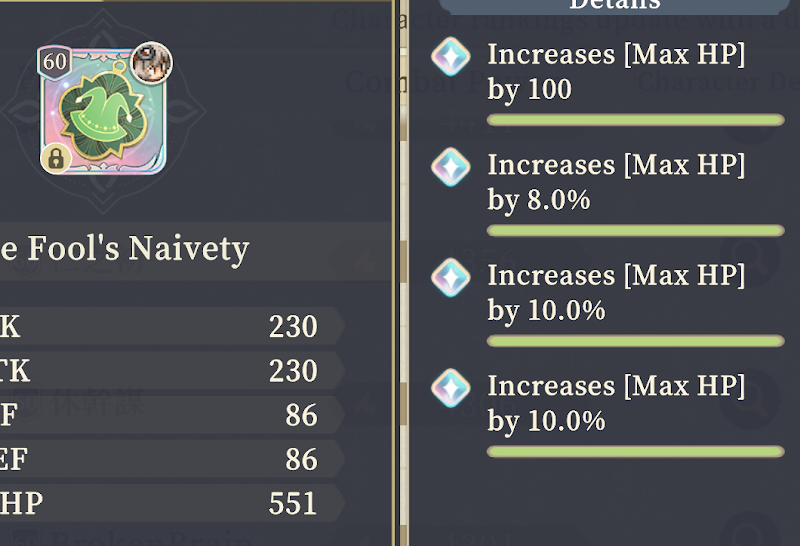Image resolution: width=800 pixels, height=546 pixels.
Task: Click the Increases Max HP by 8.0% text
Action: point(616,182)
